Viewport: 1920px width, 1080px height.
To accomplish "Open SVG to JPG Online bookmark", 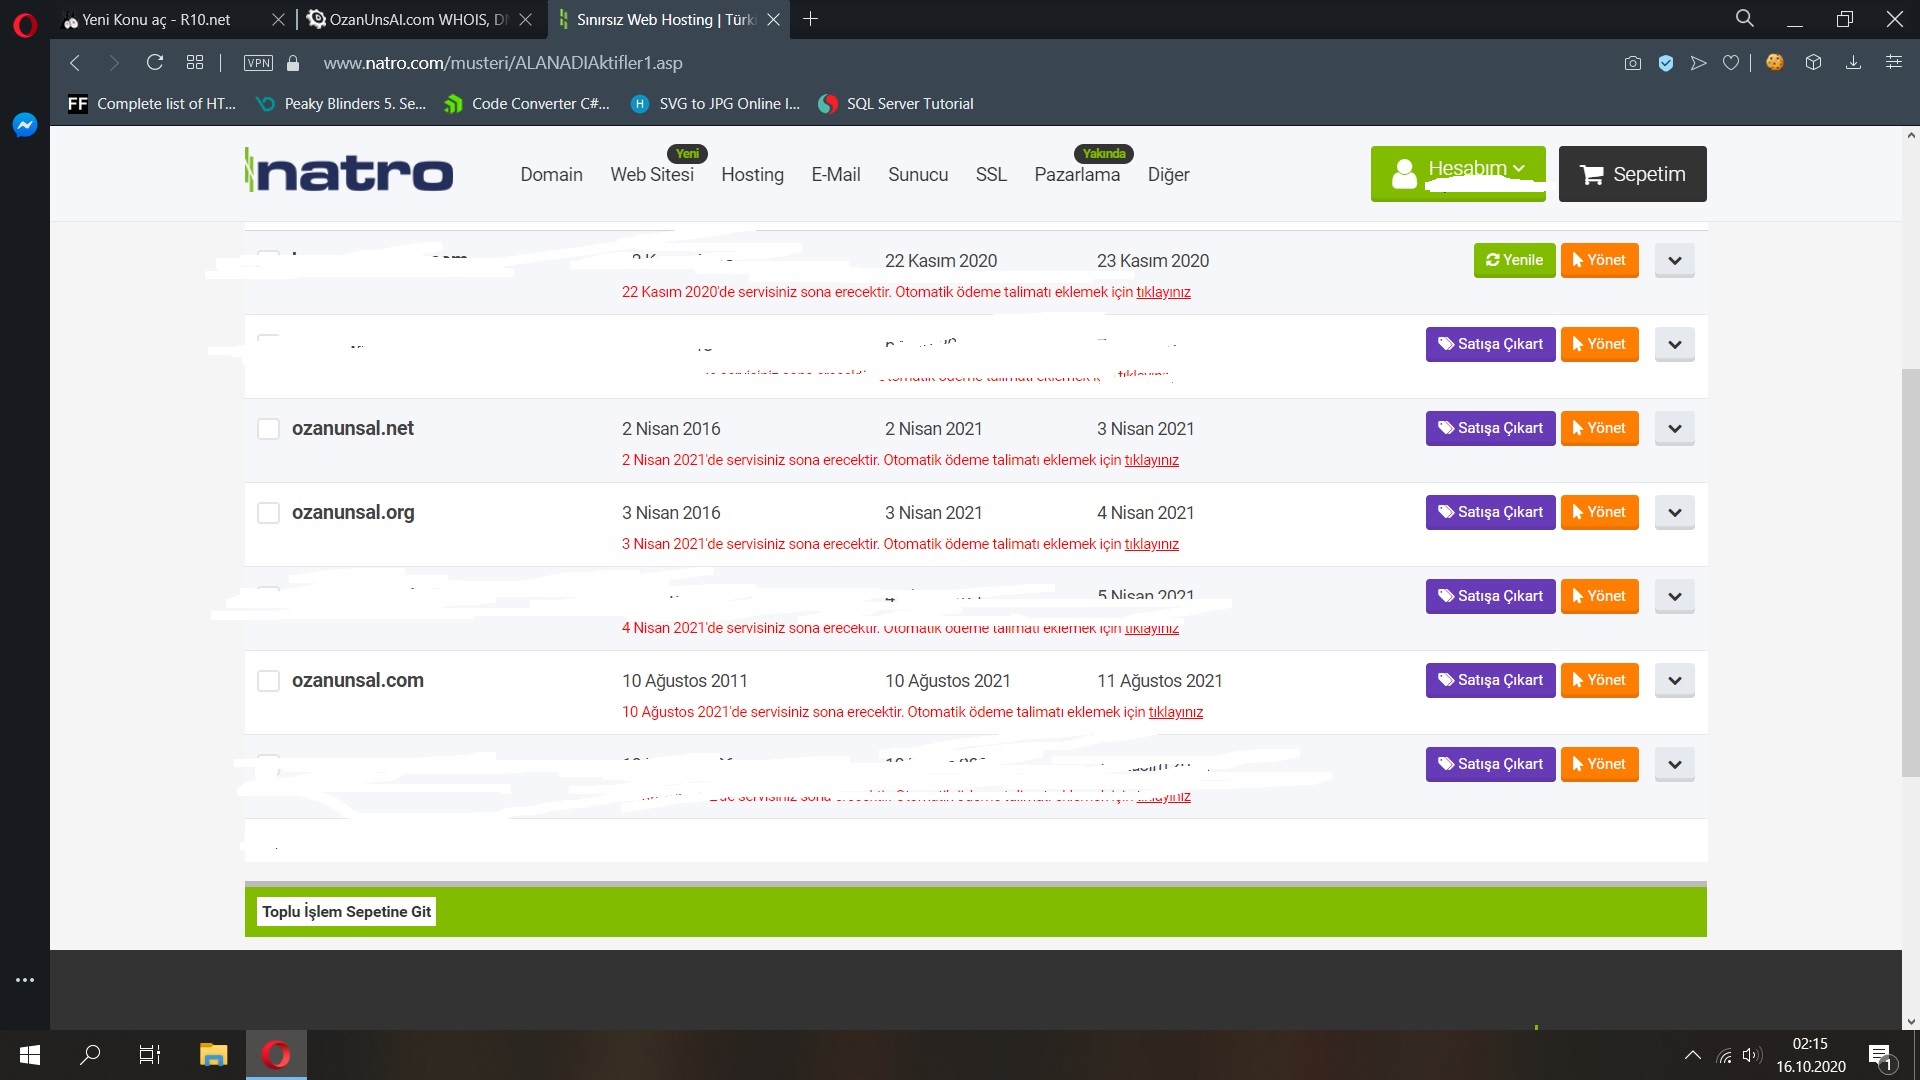I will point(716,104).
